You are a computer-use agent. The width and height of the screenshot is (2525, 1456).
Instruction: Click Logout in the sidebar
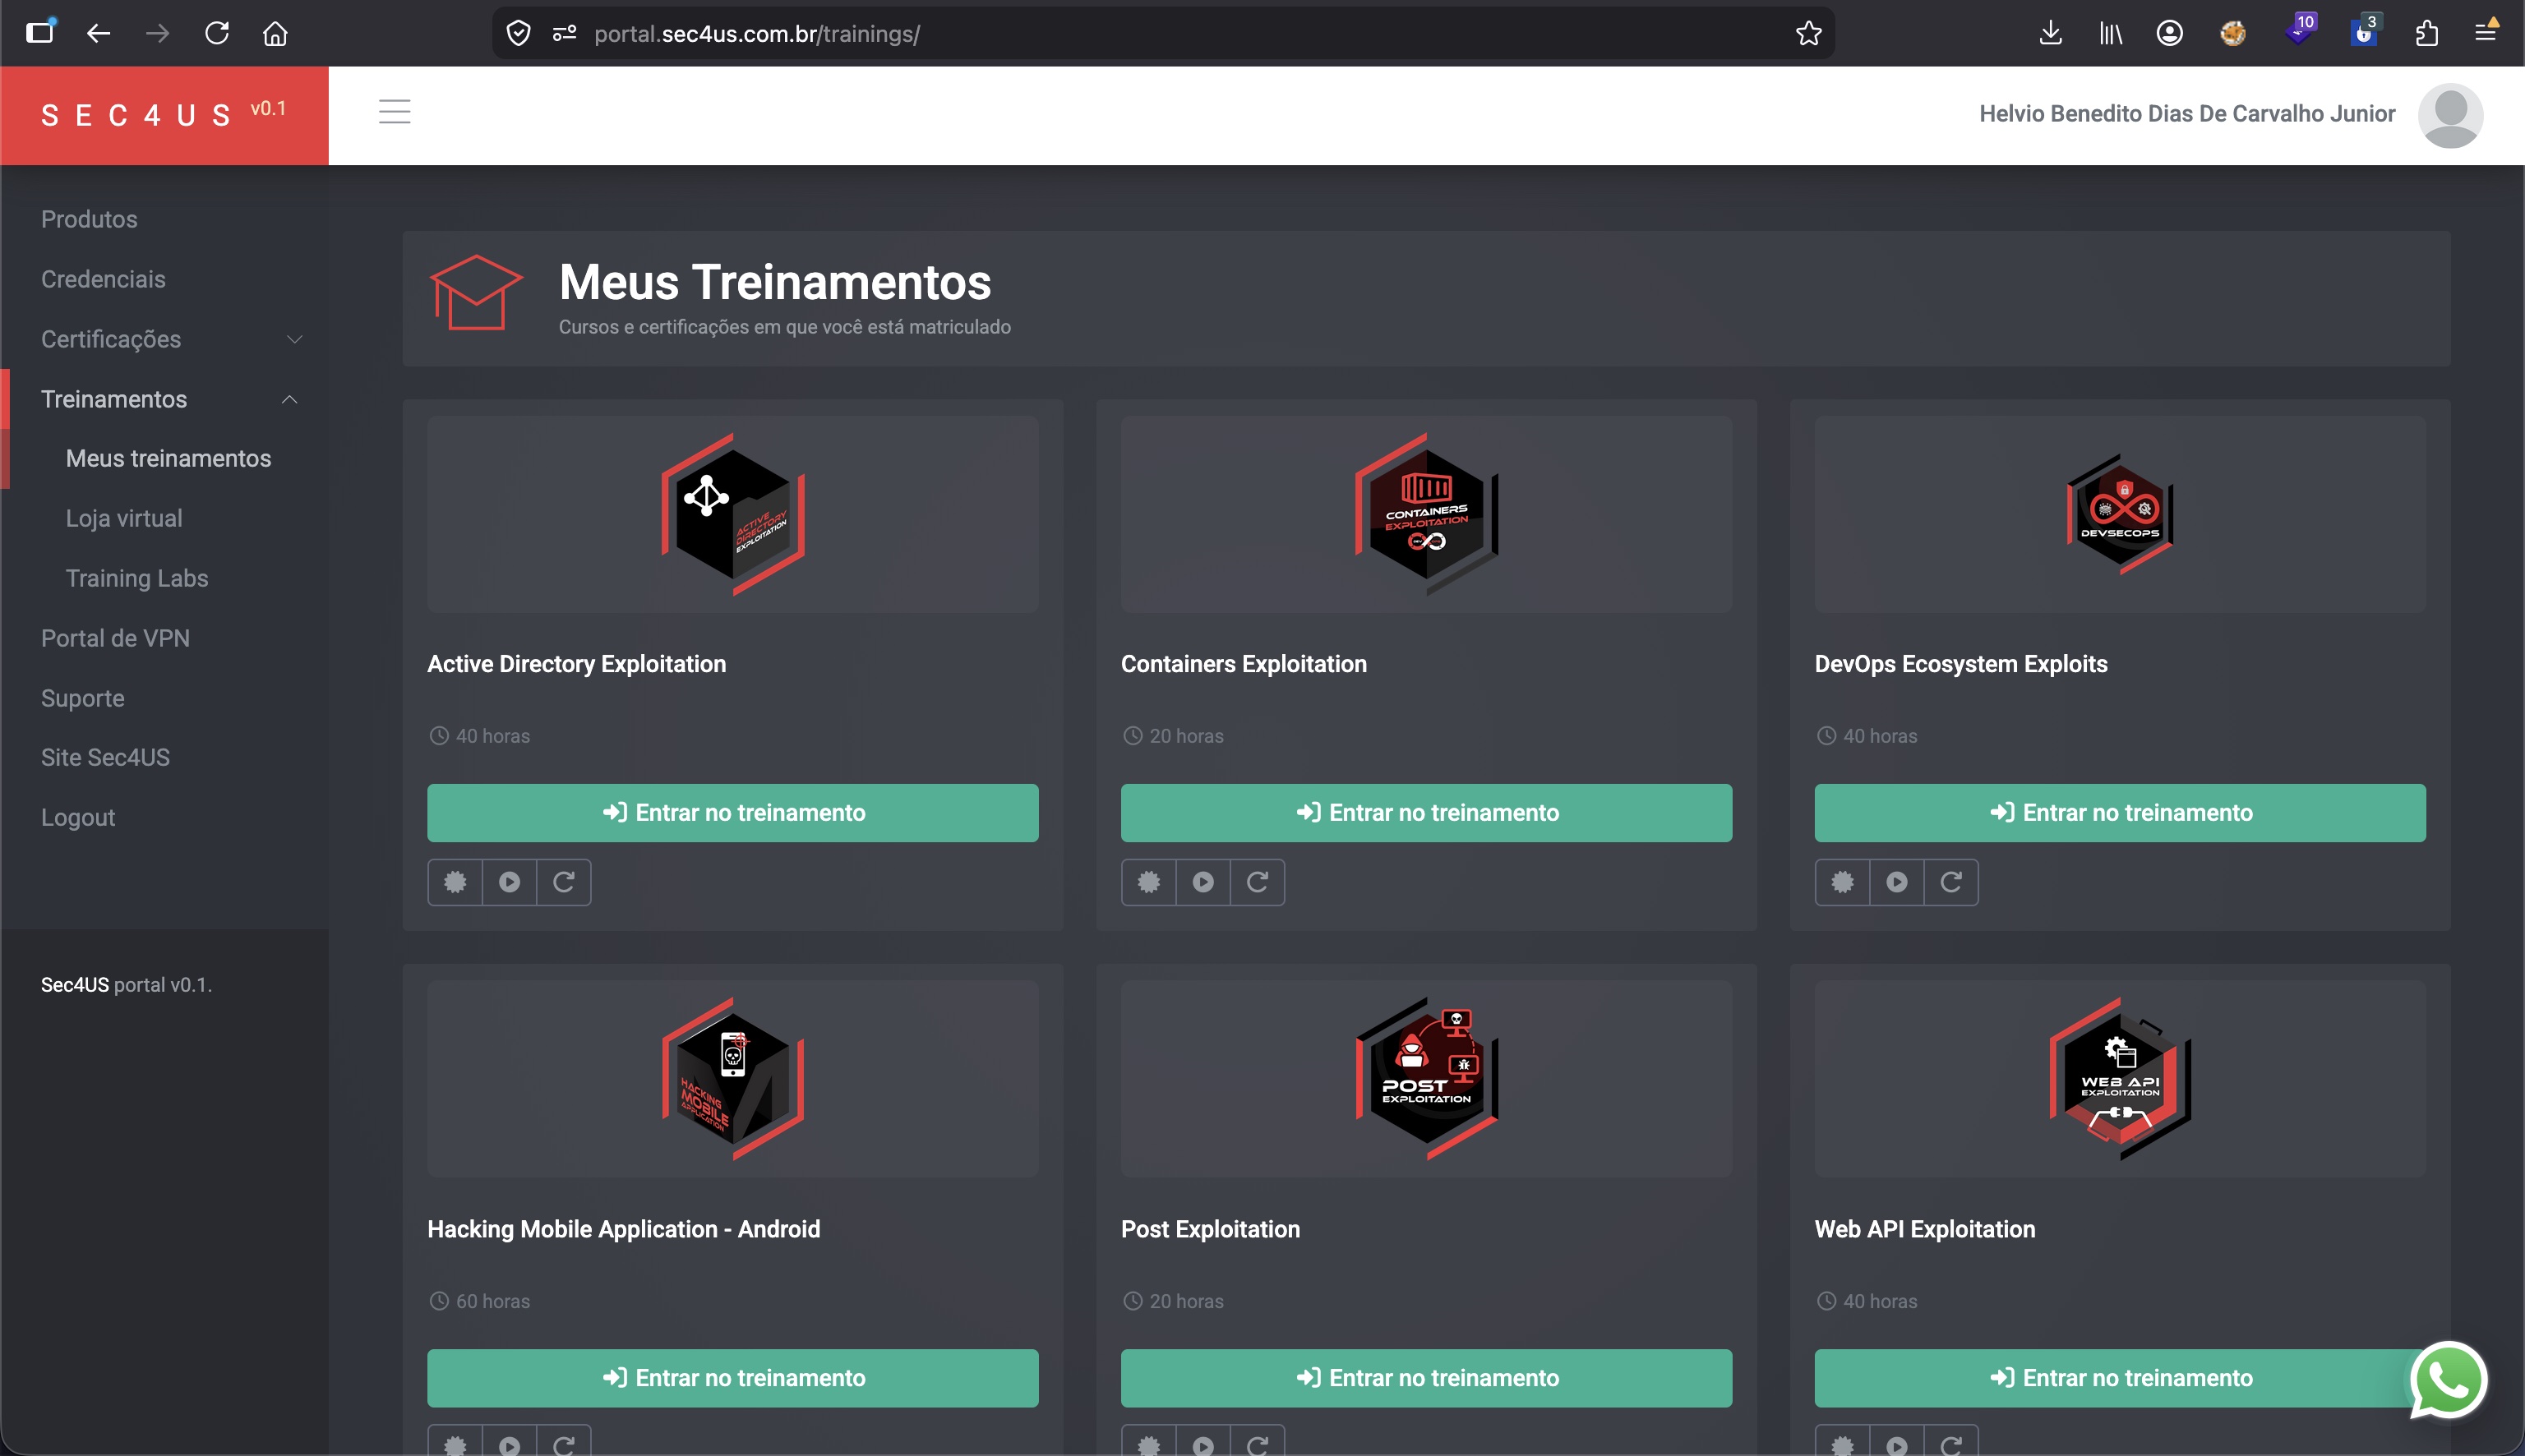pyautogui.click(x=78, y=817)
